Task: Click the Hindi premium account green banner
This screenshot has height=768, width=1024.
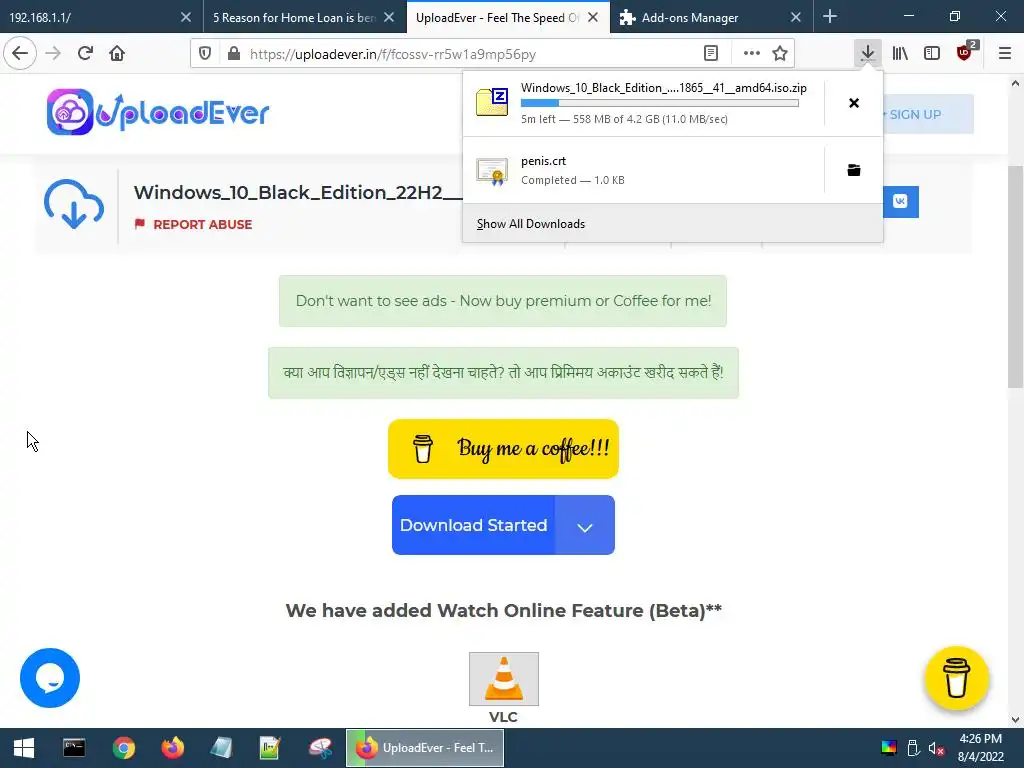Action: point(504,373)
